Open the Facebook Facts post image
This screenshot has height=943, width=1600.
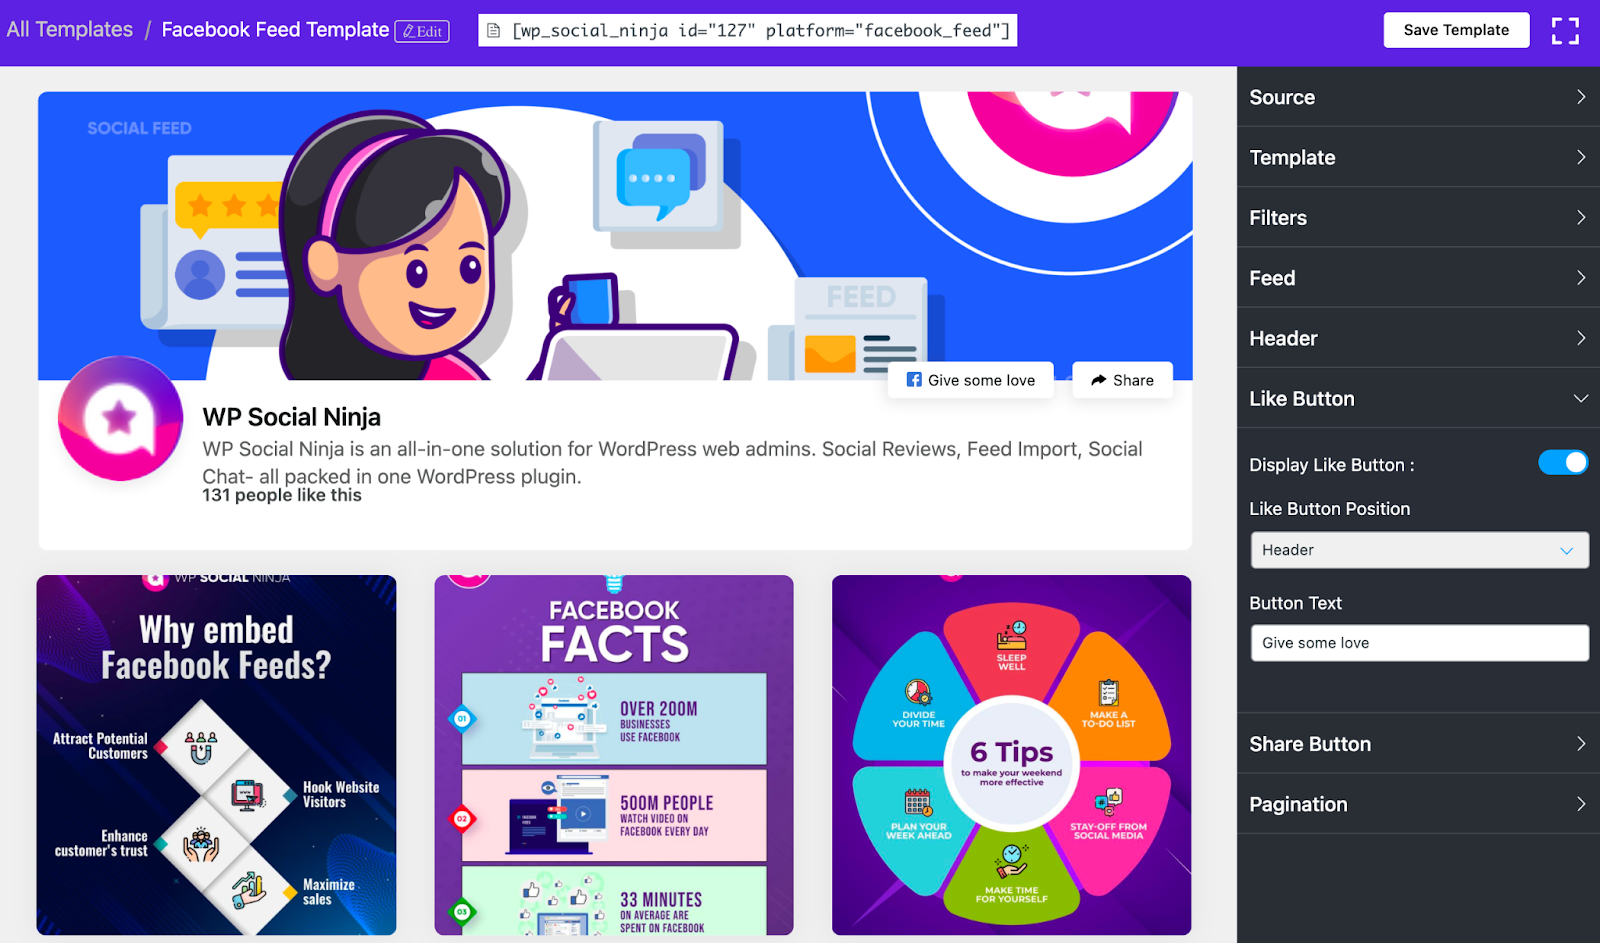(614, 755)
